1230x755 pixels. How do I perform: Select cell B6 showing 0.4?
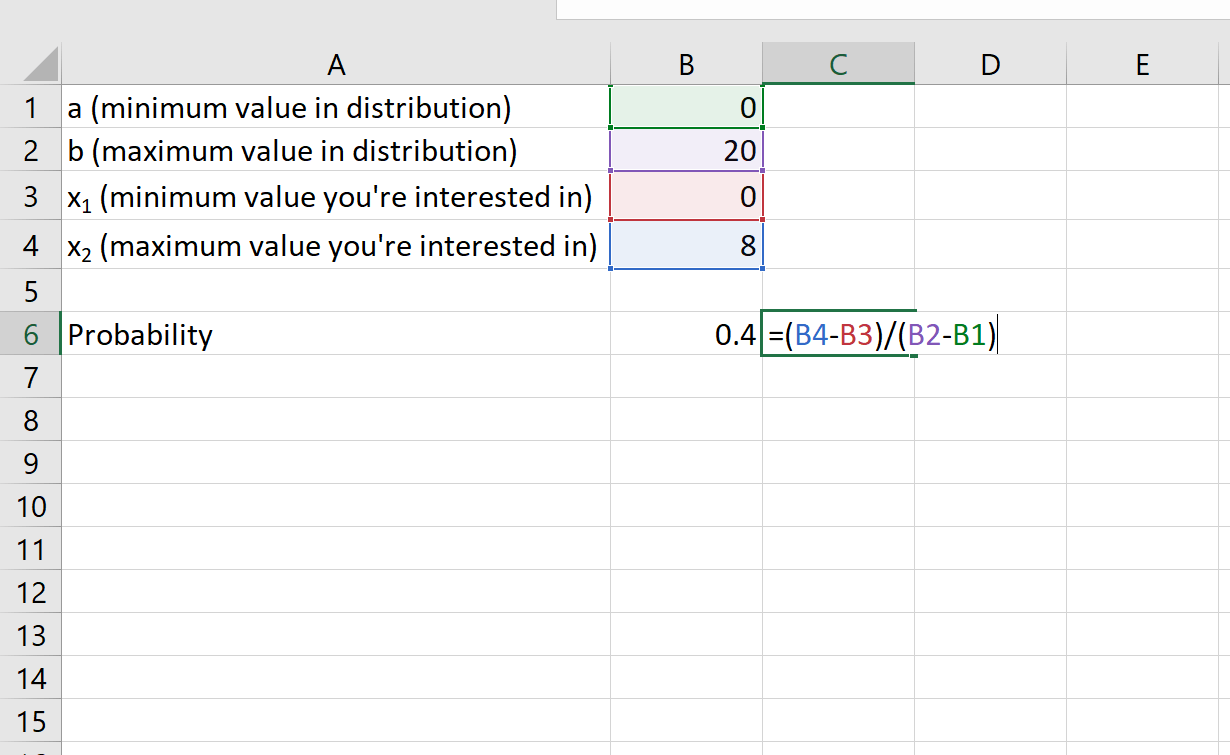pos(686,334)
